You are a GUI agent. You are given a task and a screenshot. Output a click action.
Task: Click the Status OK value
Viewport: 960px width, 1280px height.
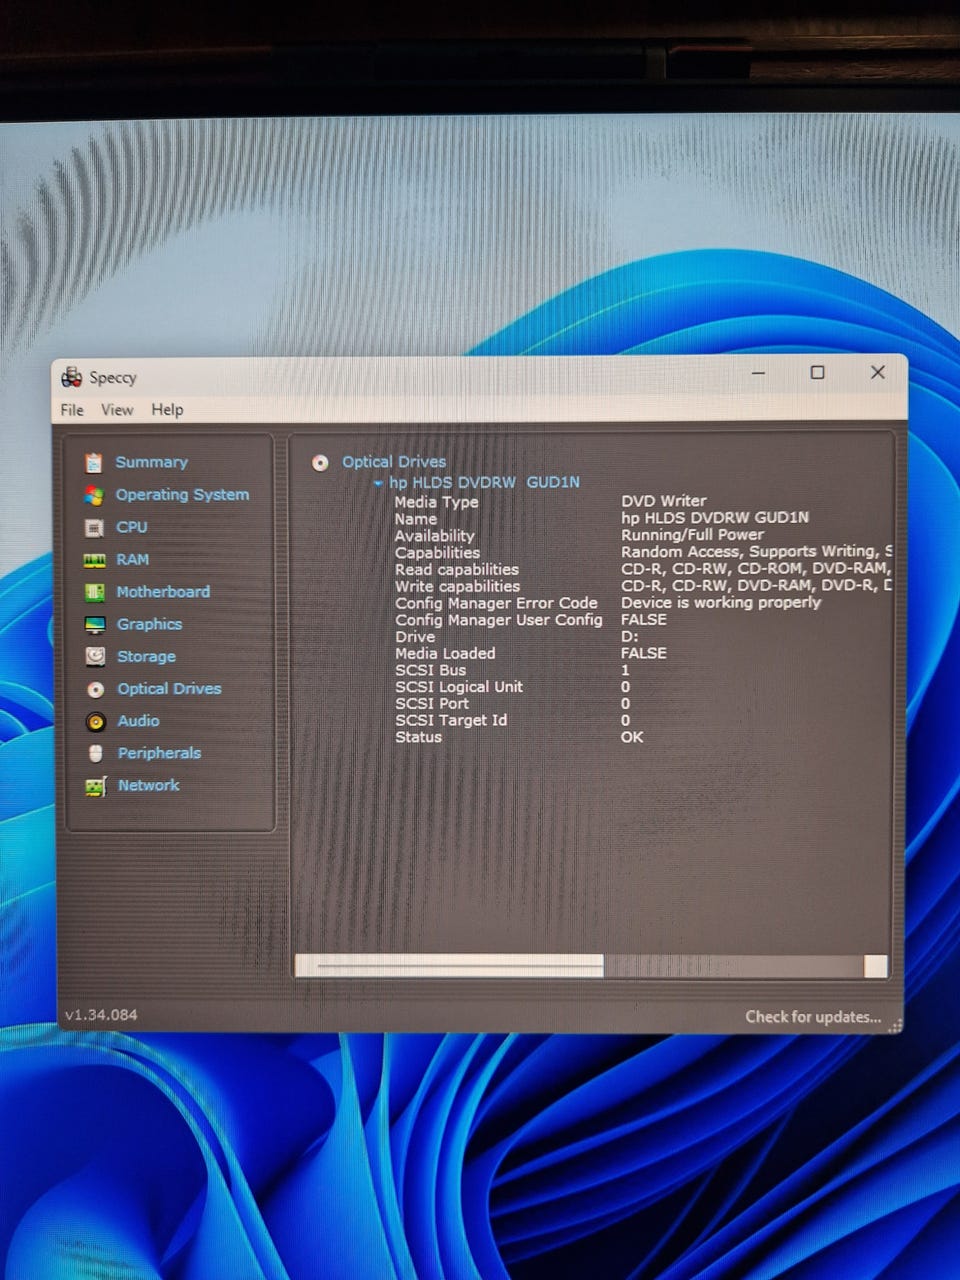tap(632, 737)
